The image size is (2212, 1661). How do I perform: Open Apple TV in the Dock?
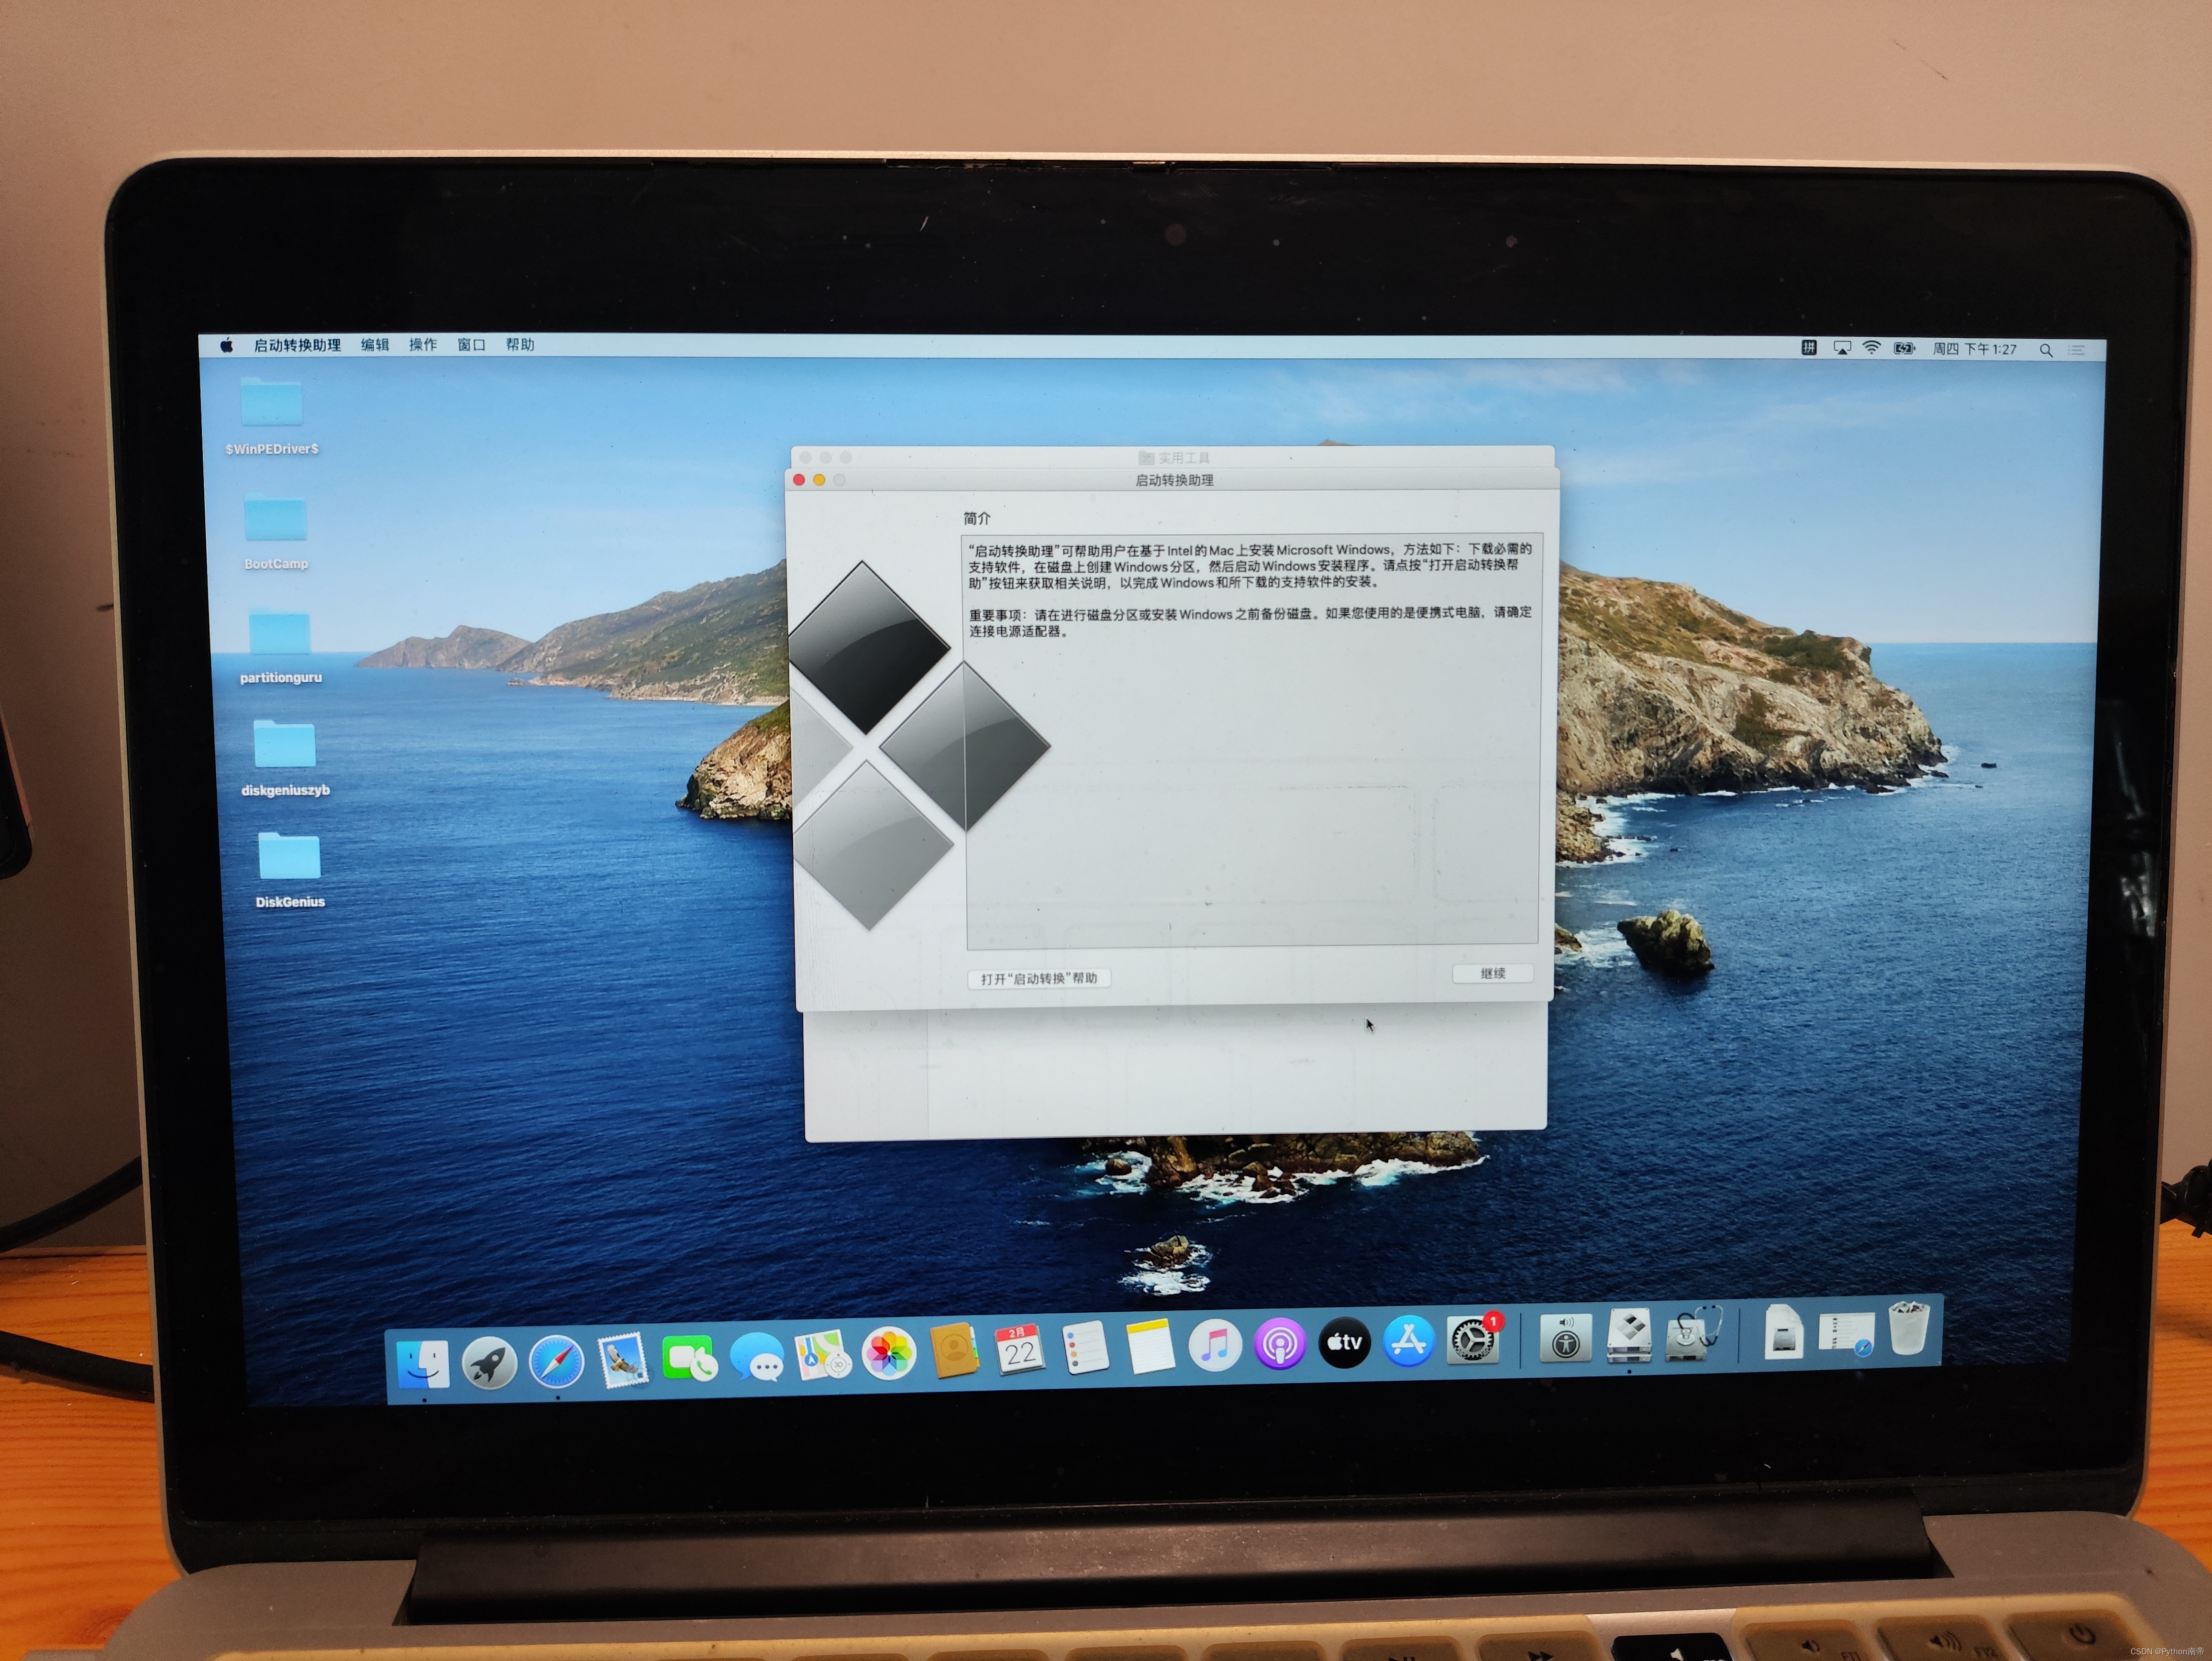1344,1342
